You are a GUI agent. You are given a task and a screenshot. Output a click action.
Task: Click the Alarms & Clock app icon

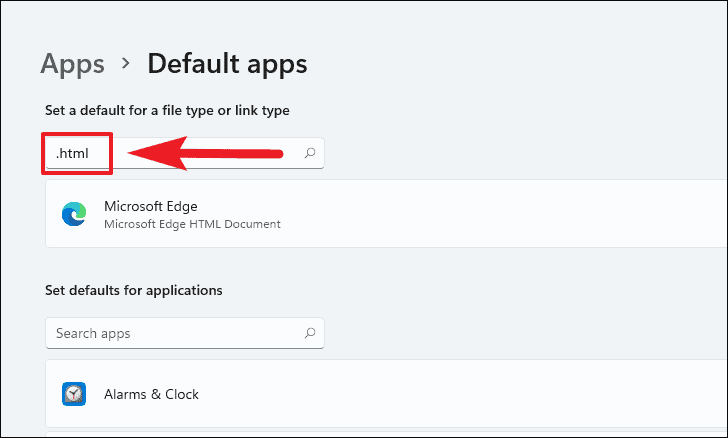coord(74,394)
